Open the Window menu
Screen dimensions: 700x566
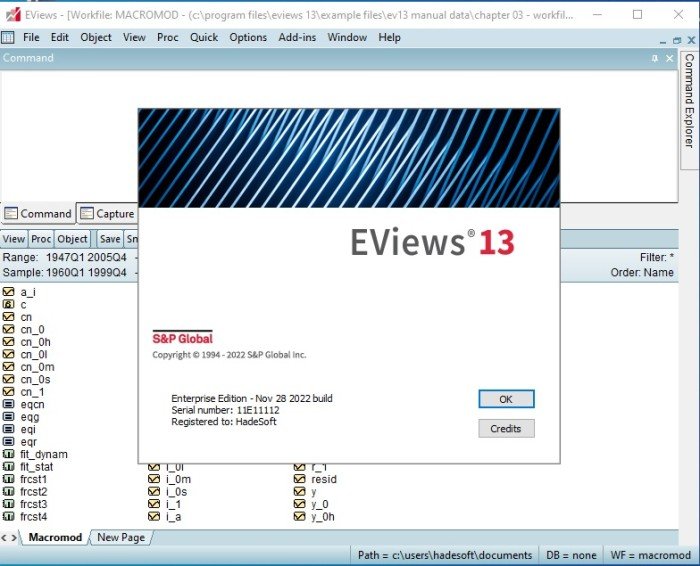(347, 37)
